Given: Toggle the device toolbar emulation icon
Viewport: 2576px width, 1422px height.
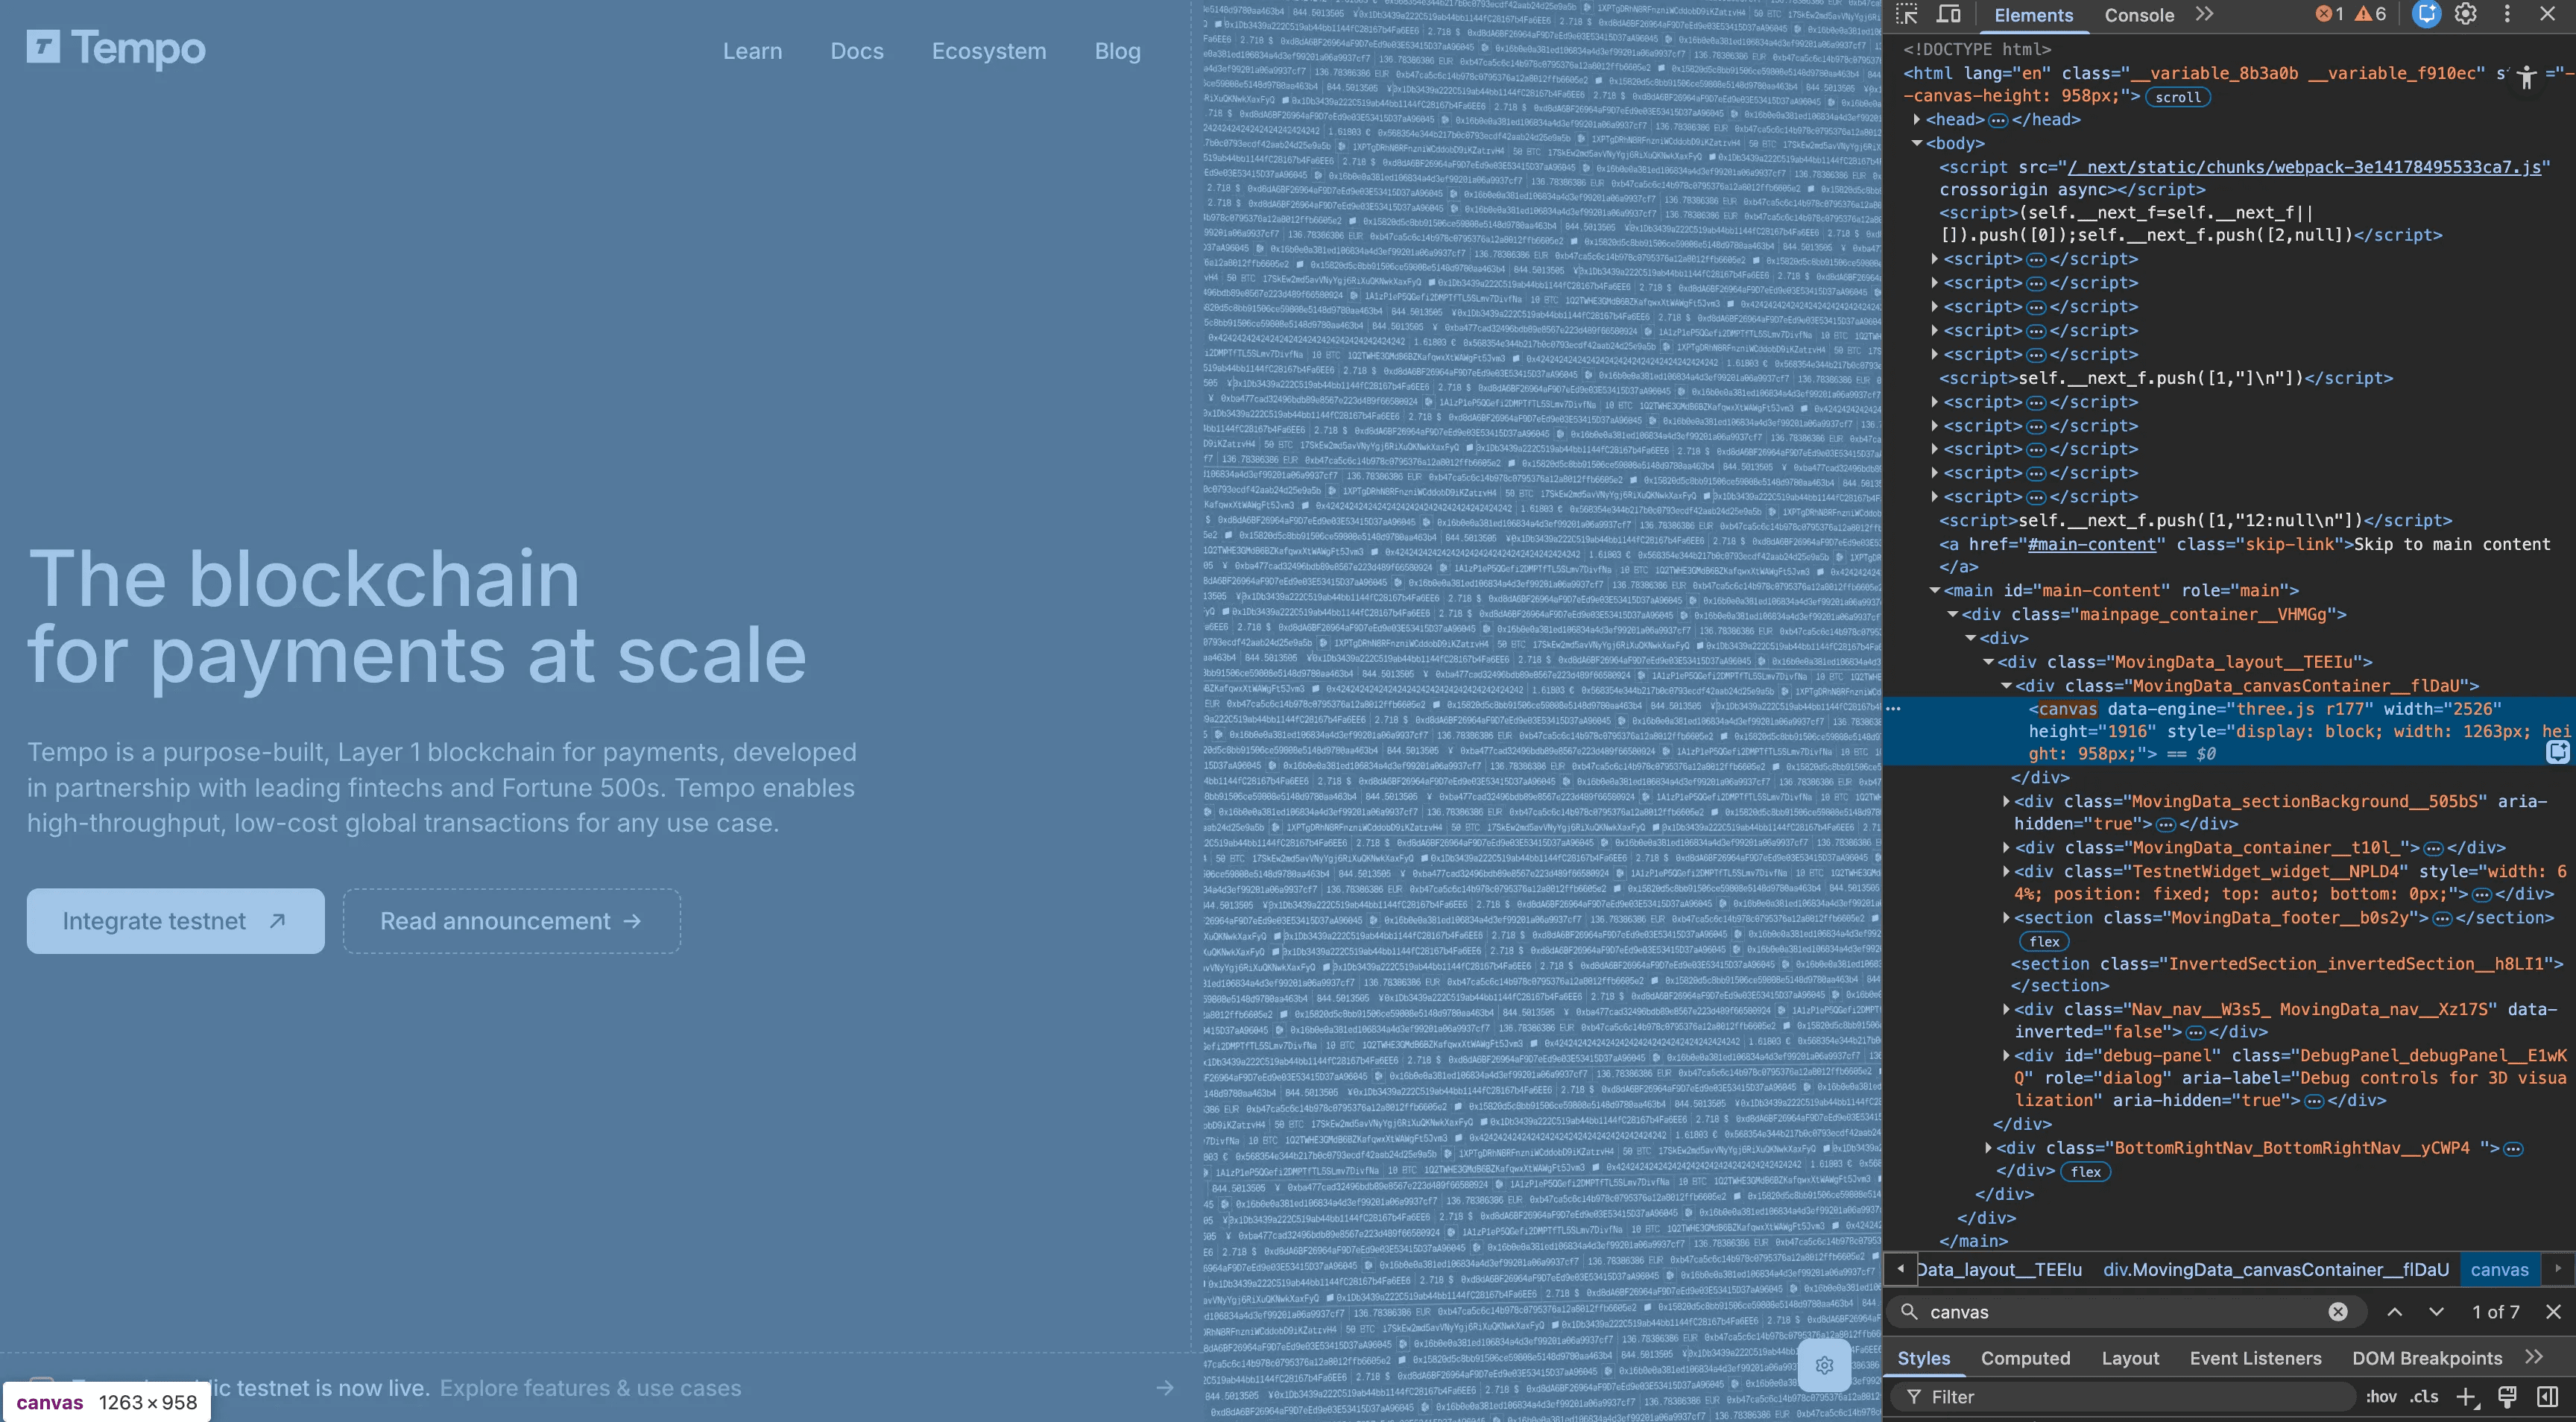Looking at the screenshot, I should [x=1948, y=14].
